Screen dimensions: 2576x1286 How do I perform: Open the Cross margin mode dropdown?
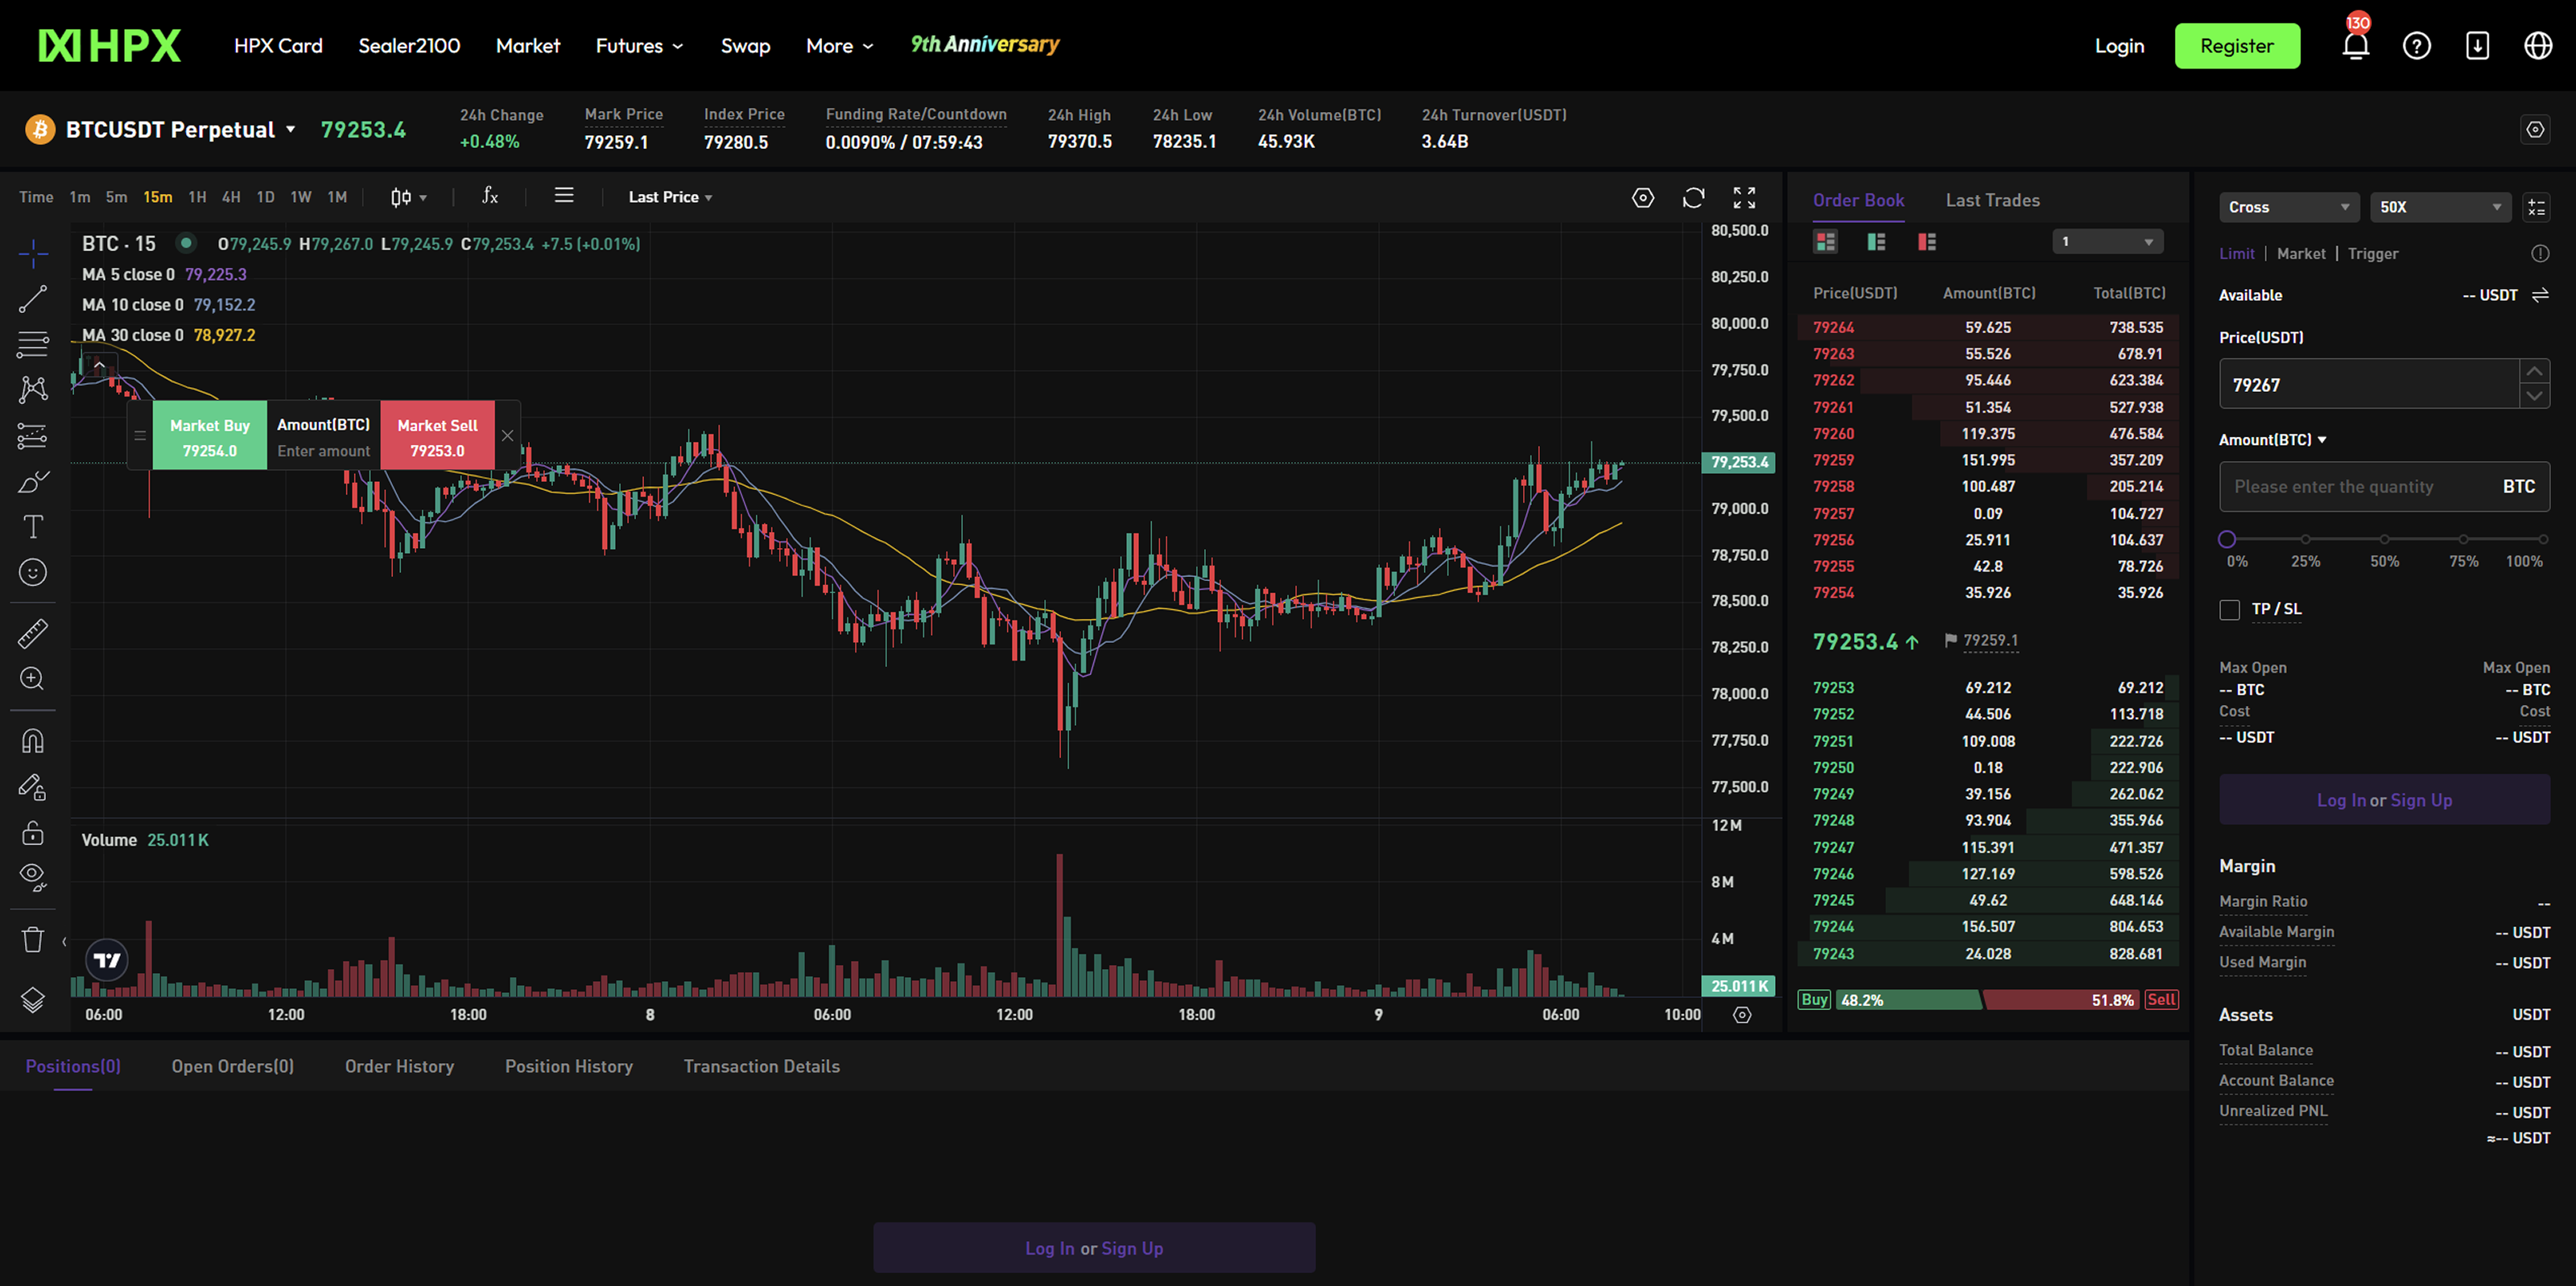[x=2288, y=207]
